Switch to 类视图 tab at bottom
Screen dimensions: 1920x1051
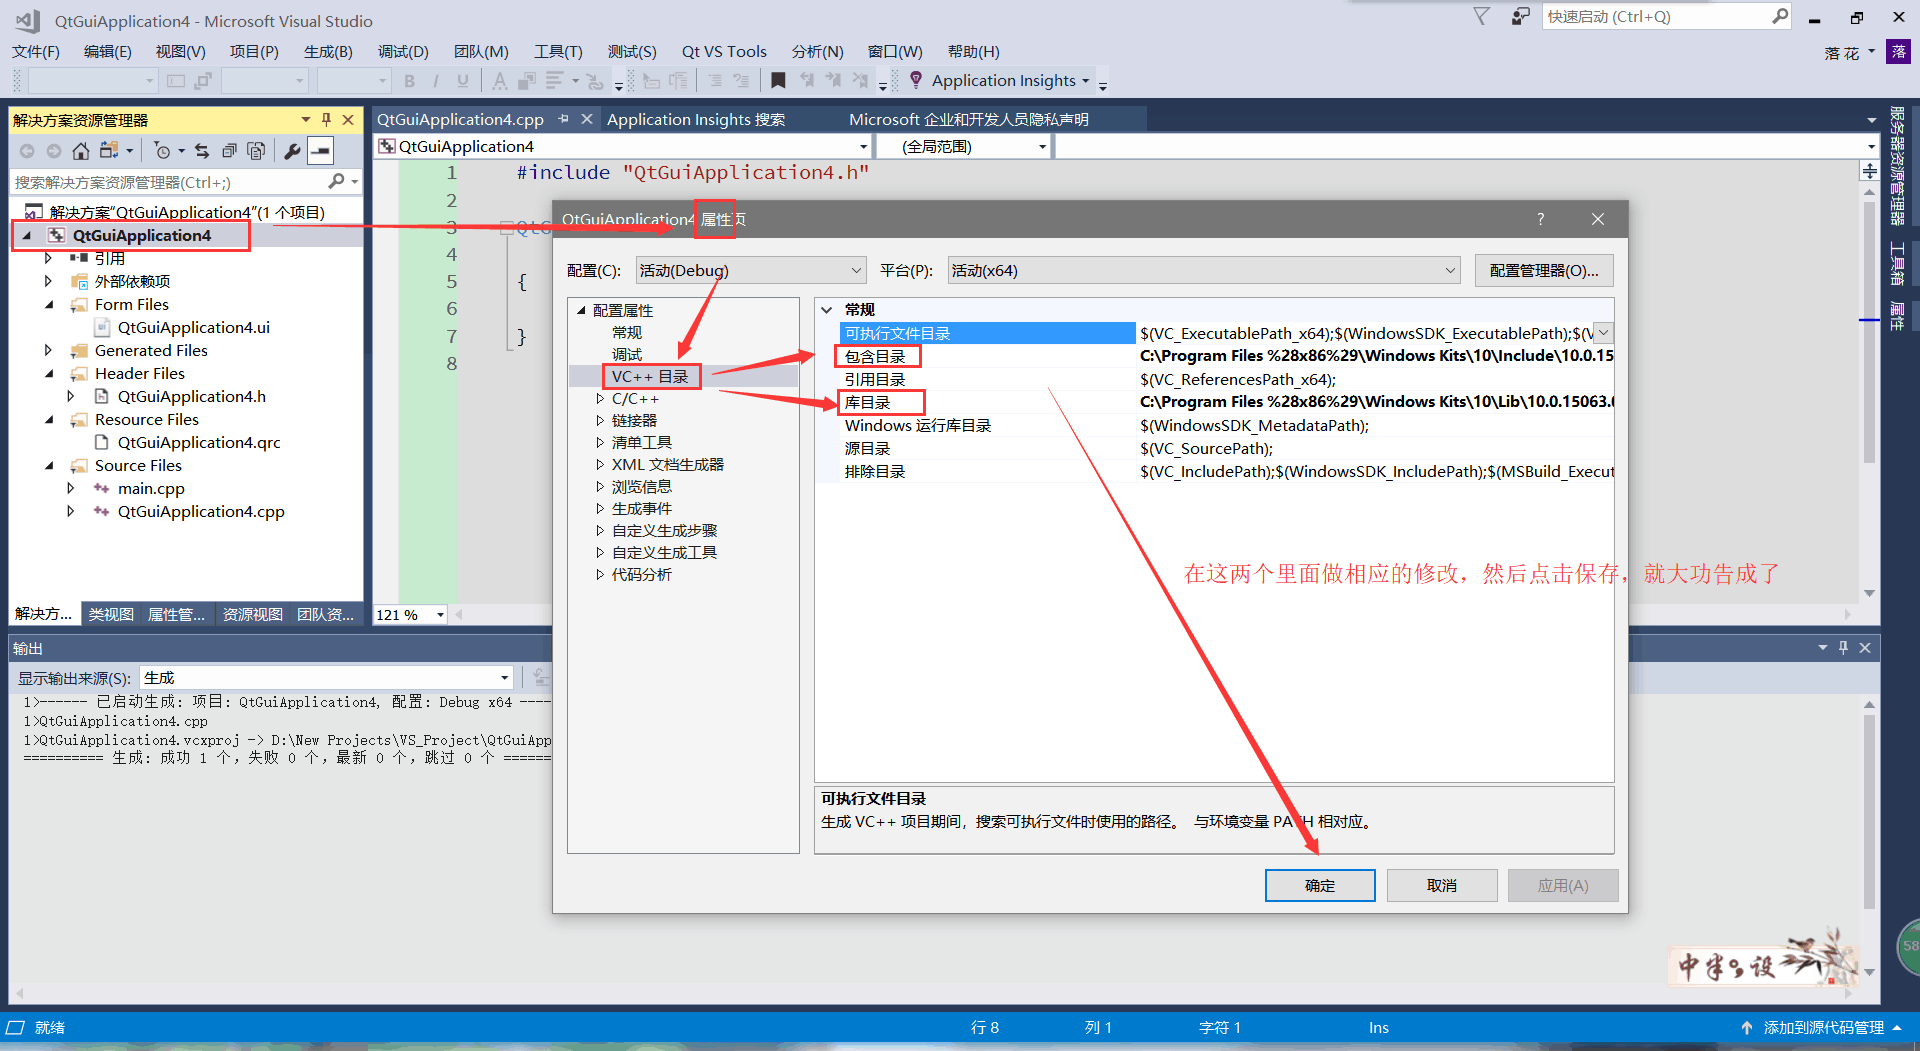pyautogui.click(x=111, y=614)
